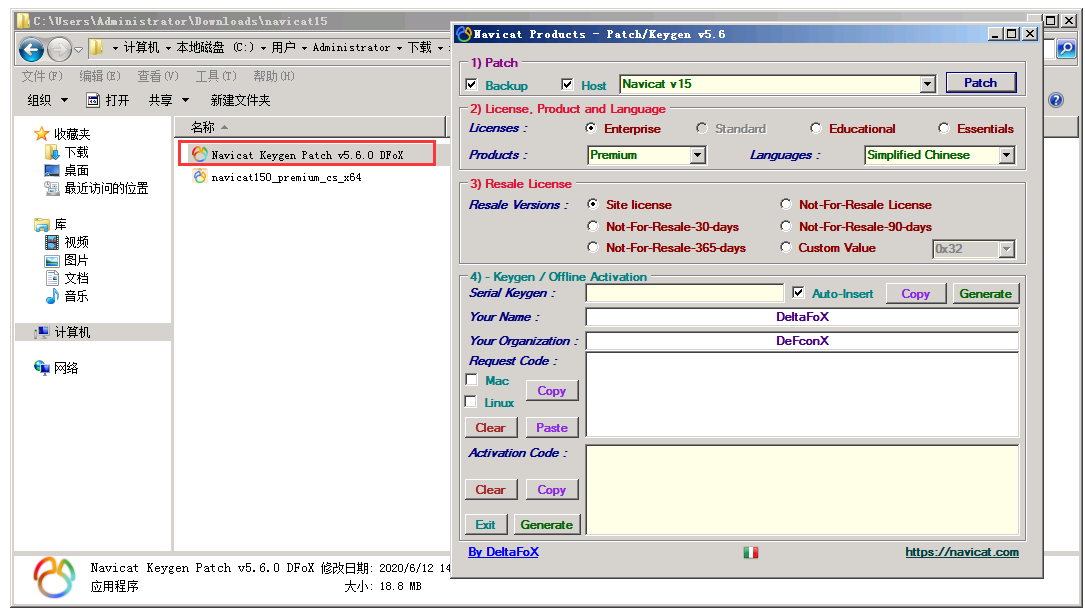The height and width of the screenshot is (611, 1085).
Task: Open the File (文件) menu
Action: click(42, 76)
